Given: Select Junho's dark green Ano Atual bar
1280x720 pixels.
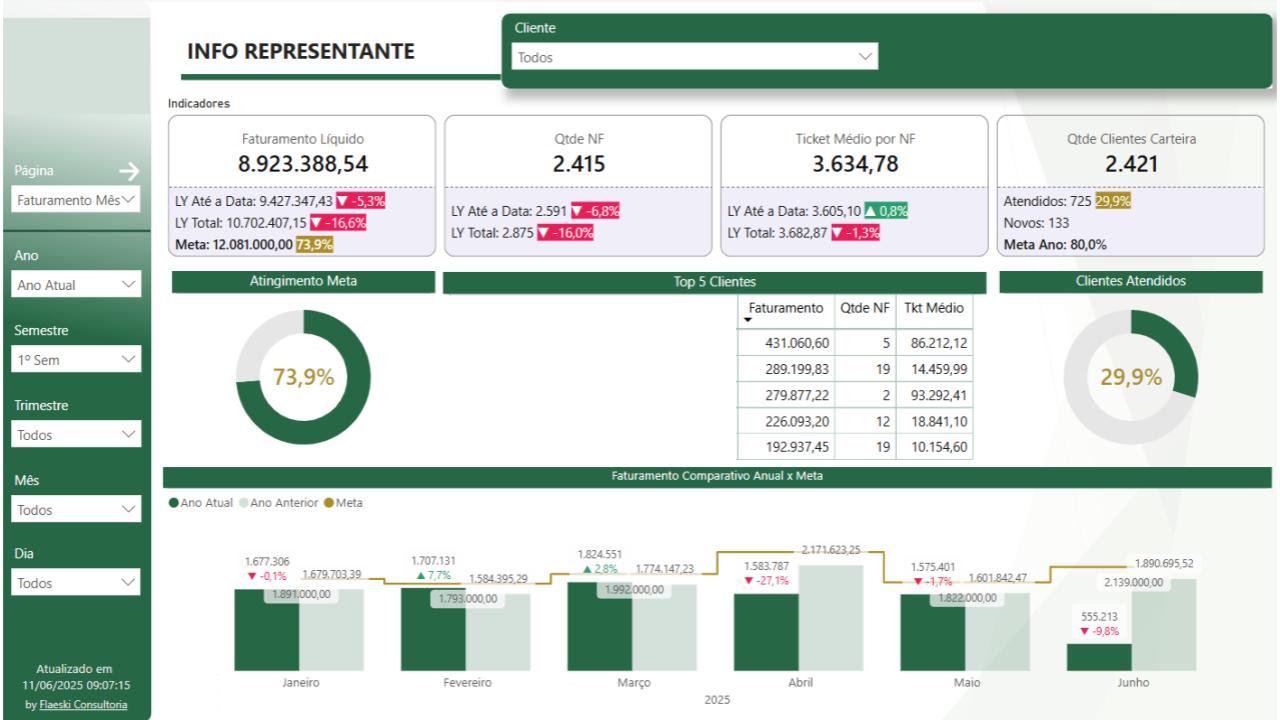Looking at the screenshot, I should coord(1099,657).
